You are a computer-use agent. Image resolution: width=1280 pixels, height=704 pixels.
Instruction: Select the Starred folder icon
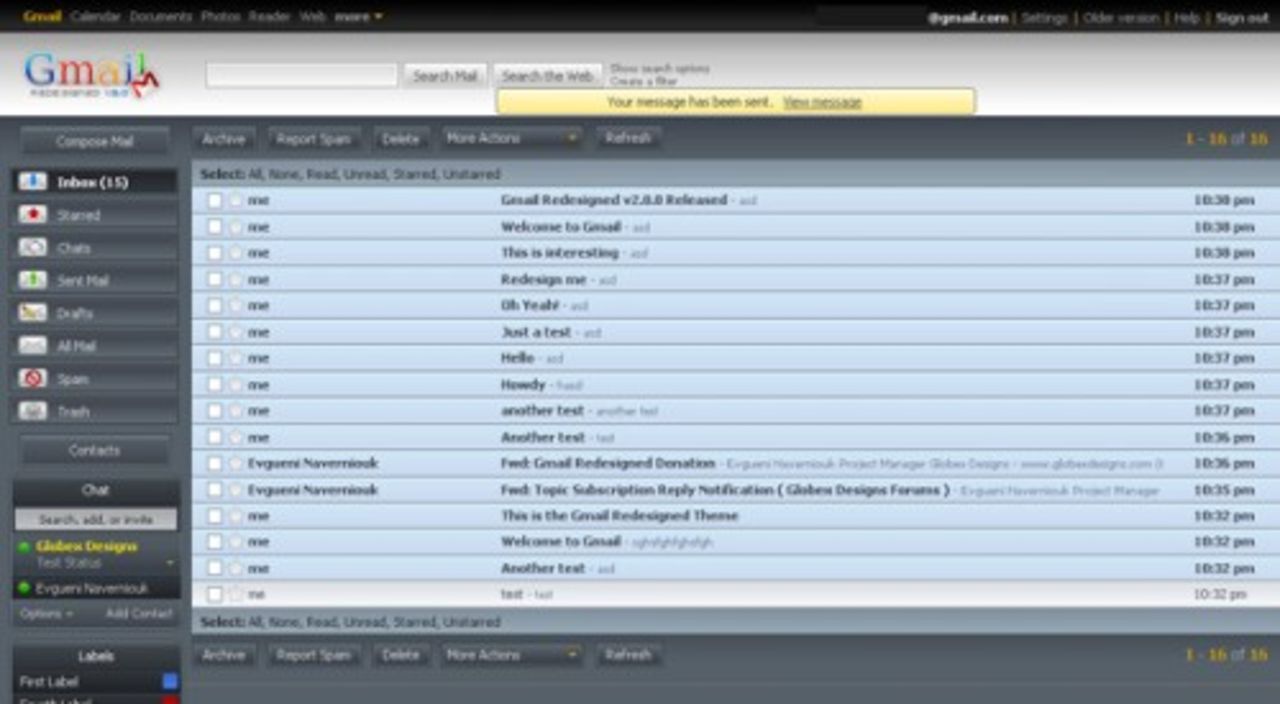[x=35, y=214]
